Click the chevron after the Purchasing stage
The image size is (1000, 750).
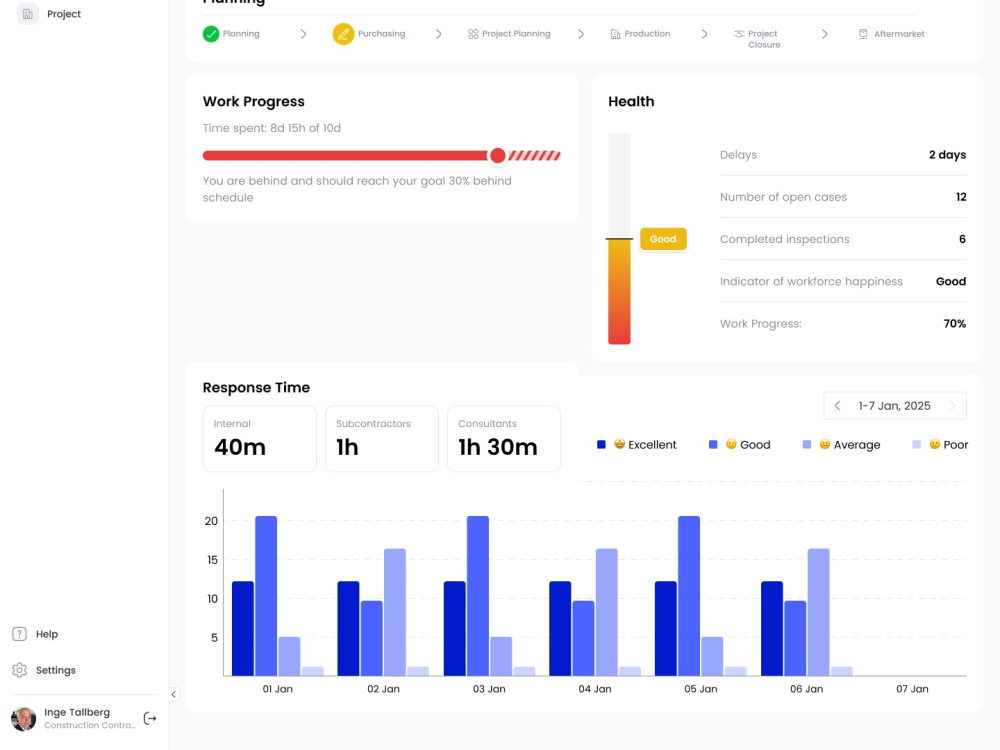click(x=438, y=34)
